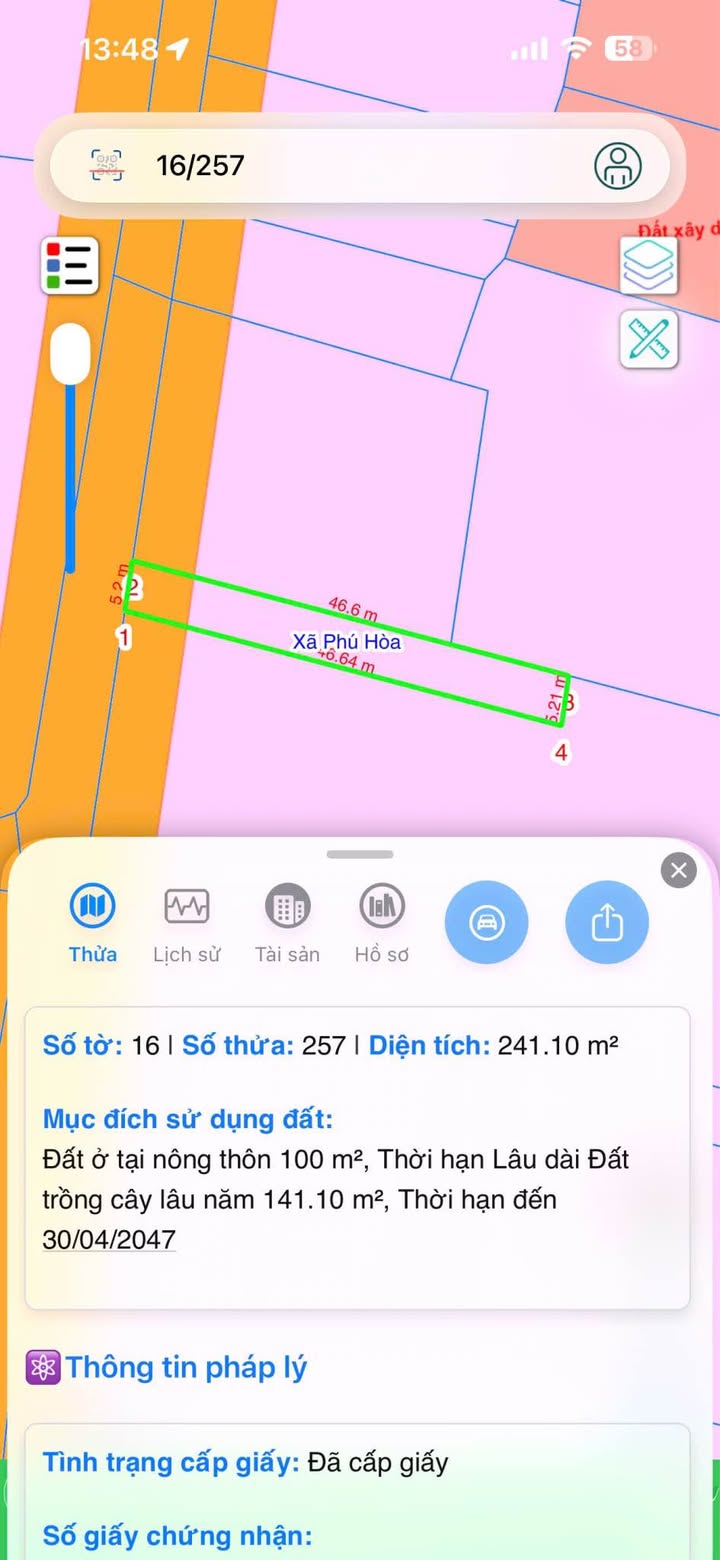Viewport: 720px width, 1560px height.
Task: Open the map legend list icon
Action: click(69, 266)
